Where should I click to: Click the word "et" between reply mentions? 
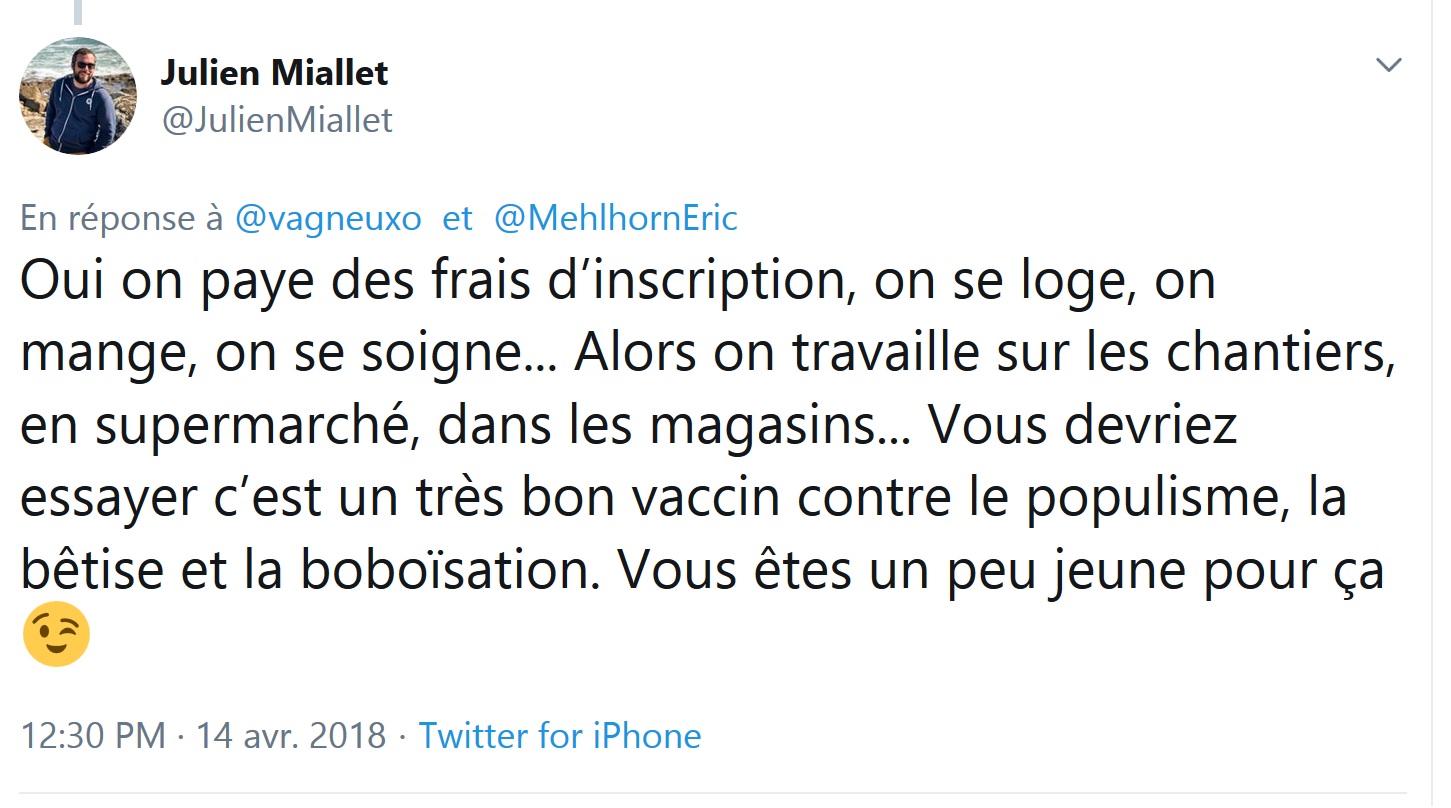tap(457, 219)
